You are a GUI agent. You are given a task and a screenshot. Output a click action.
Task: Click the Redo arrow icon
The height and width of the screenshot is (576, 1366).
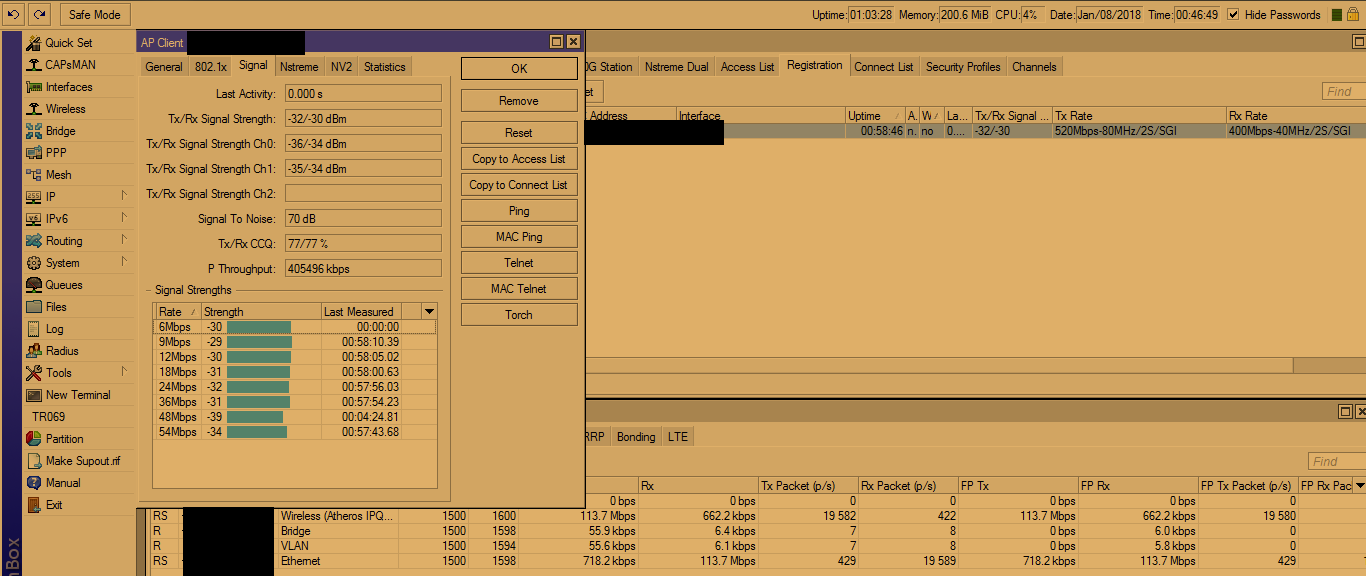39,14
